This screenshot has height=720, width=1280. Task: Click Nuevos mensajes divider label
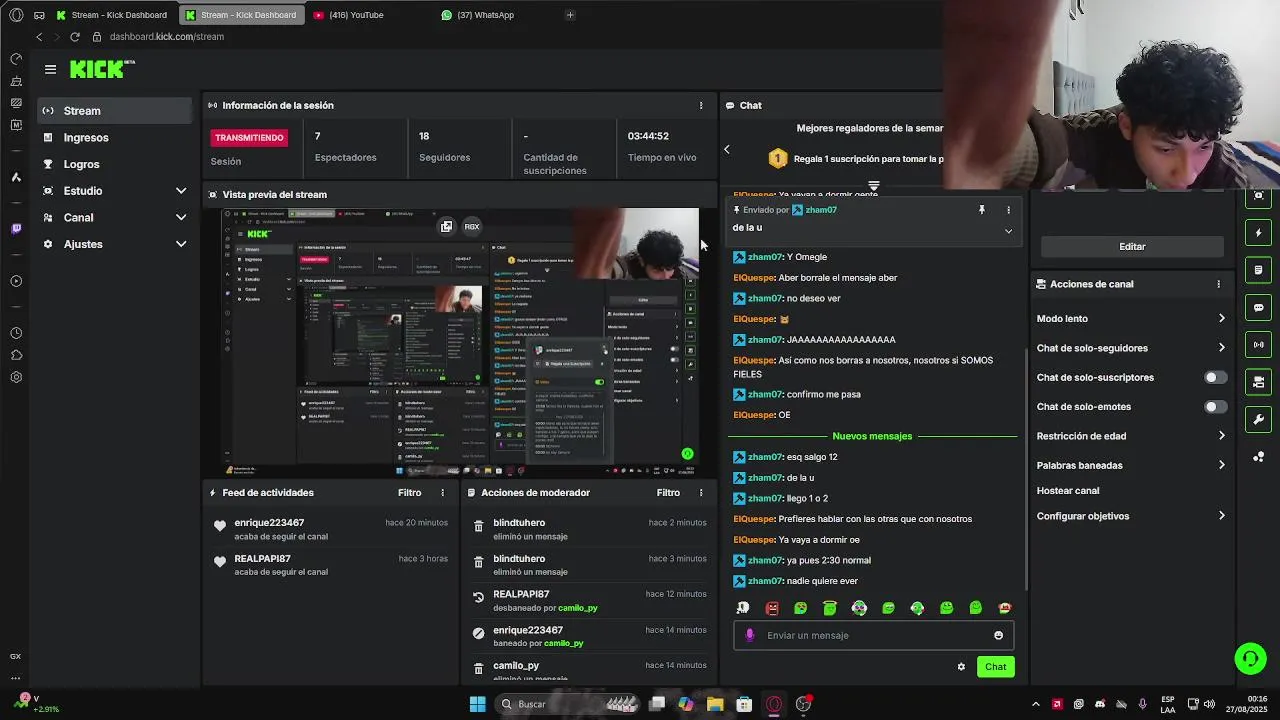point(872,436)
